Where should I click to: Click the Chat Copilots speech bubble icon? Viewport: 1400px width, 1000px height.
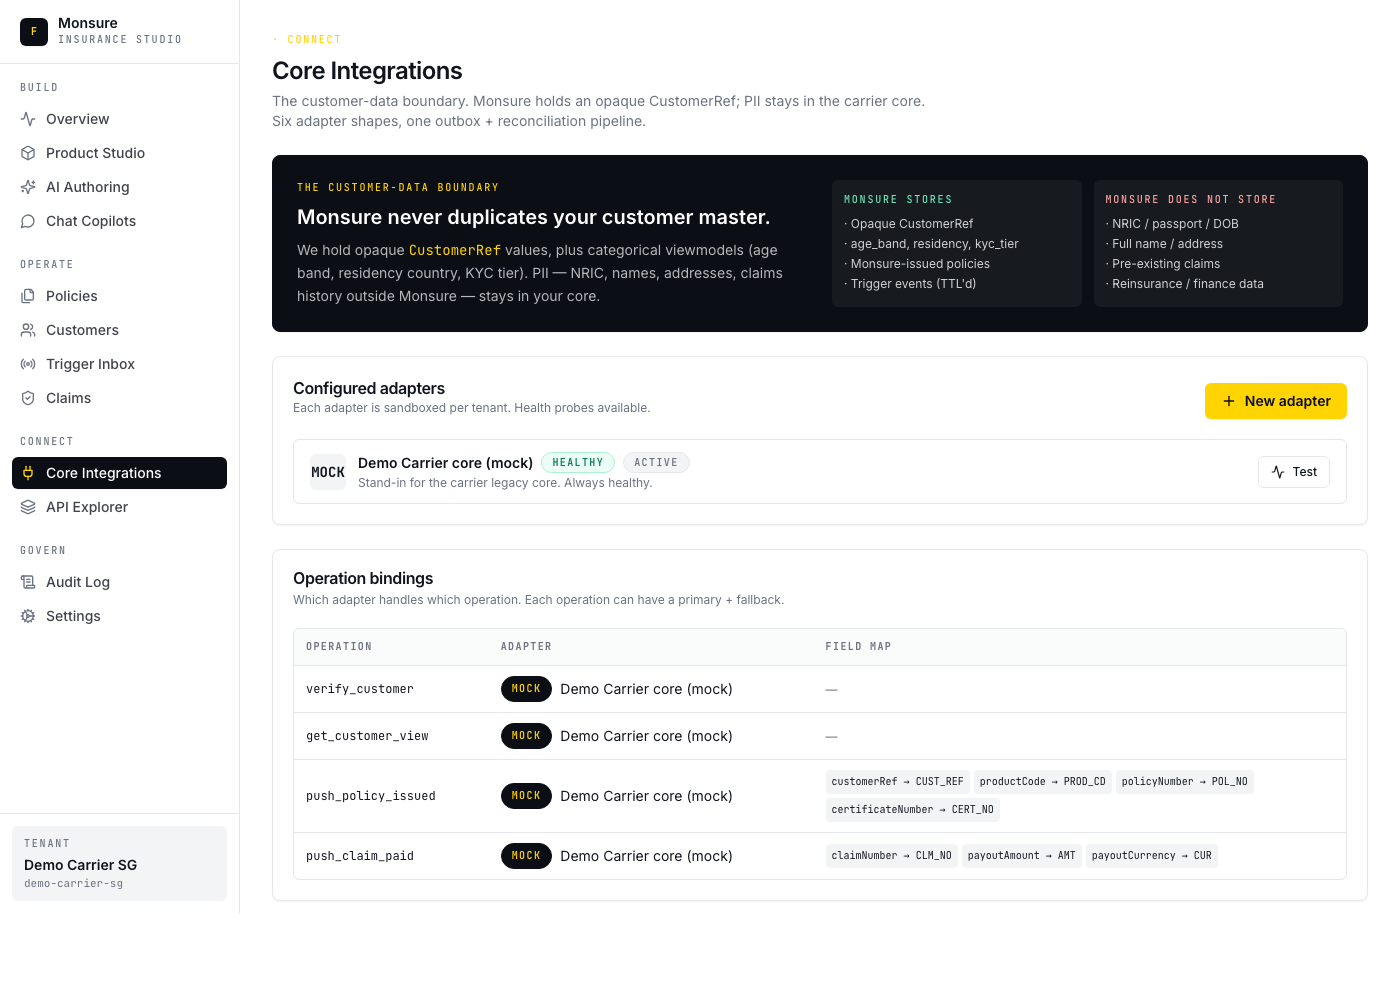tap(28, 221)
